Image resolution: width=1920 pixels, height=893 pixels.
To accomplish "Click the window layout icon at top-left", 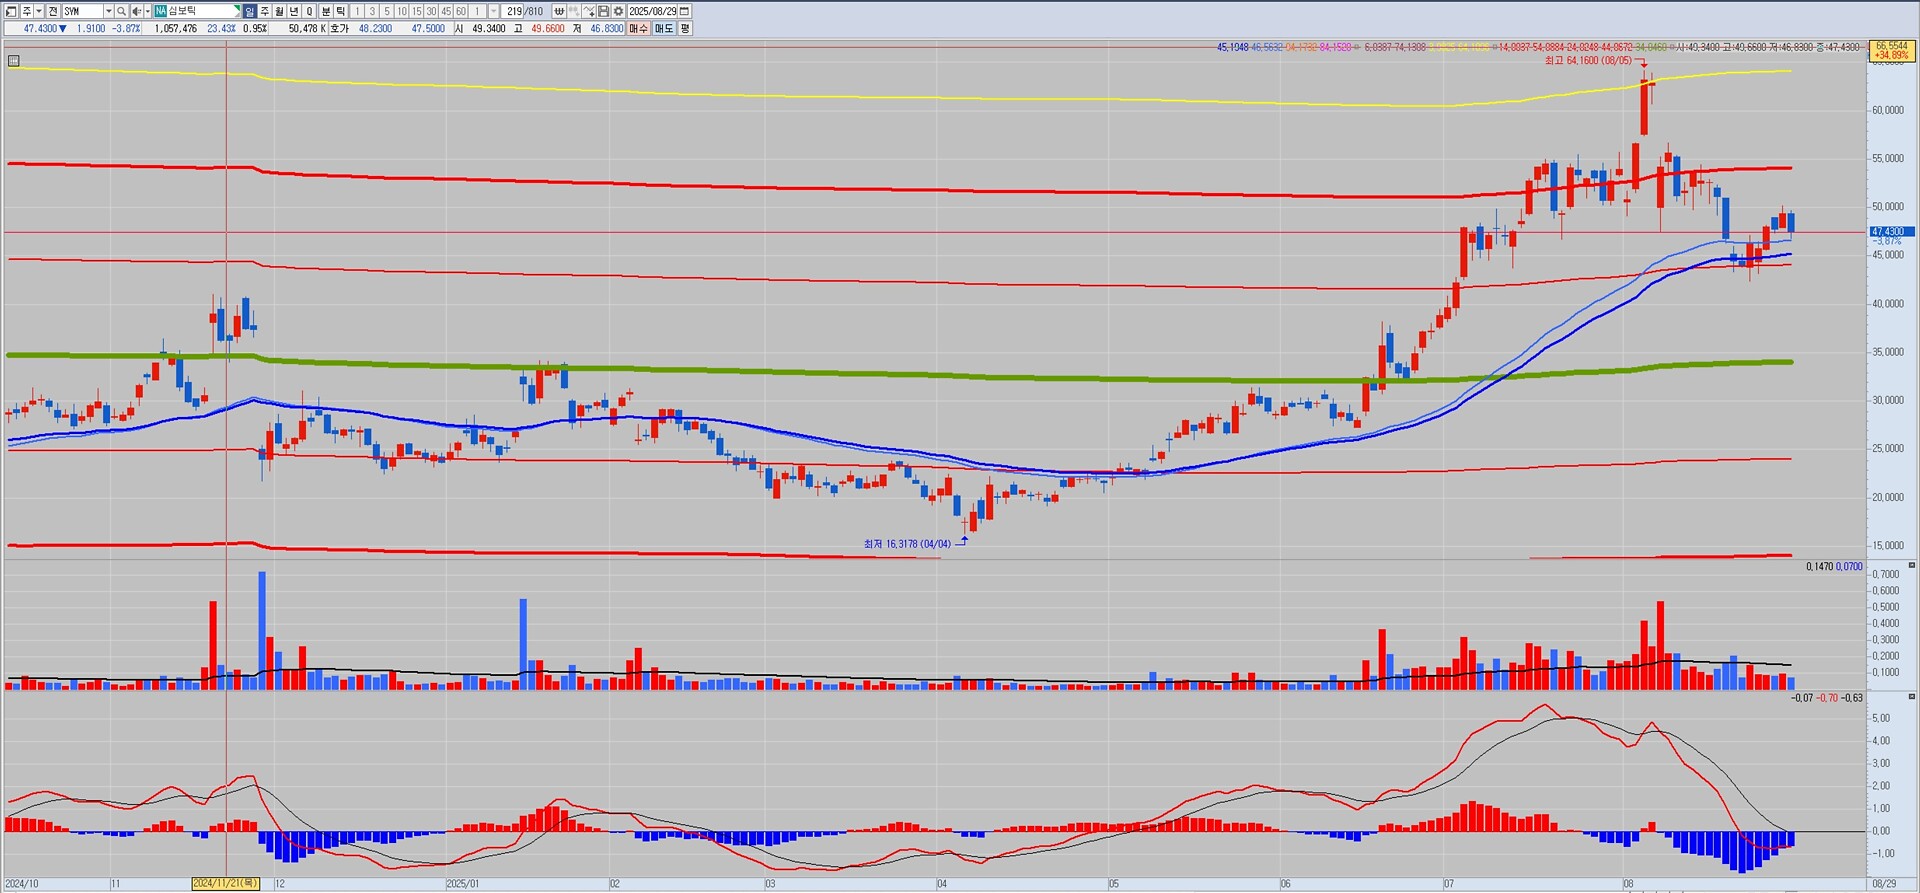I will (x=10, y=11).
